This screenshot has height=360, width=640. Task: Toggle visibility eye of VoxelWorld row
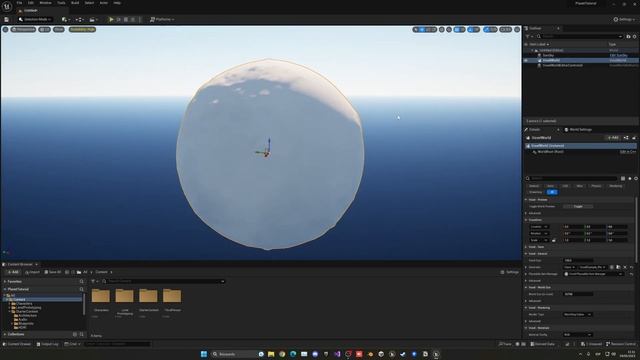tap(526, 60)
